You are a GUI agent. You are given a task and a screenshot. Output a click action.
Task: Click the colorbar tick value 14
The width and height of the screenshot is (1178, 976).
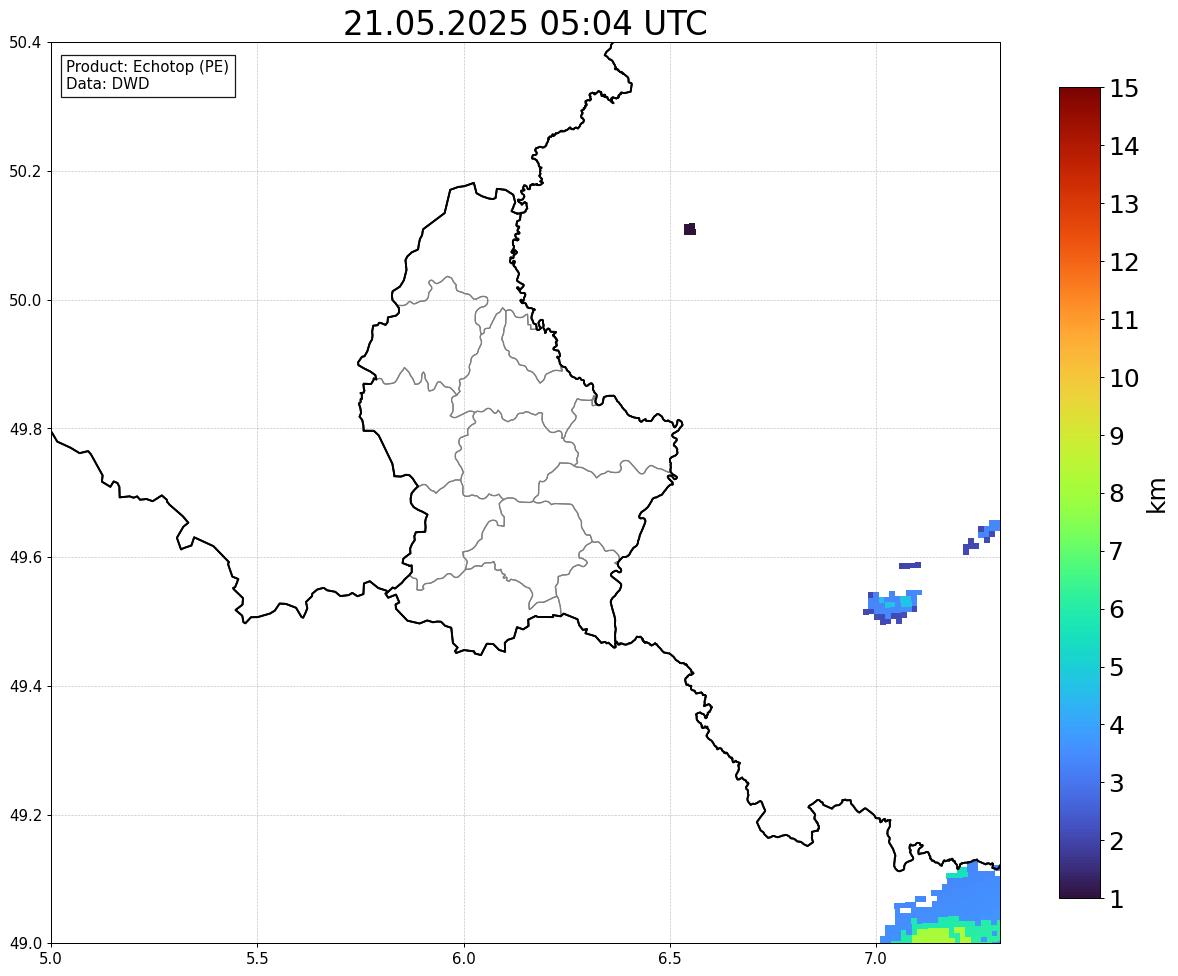pyautogui.click(x=1124, y=147)
